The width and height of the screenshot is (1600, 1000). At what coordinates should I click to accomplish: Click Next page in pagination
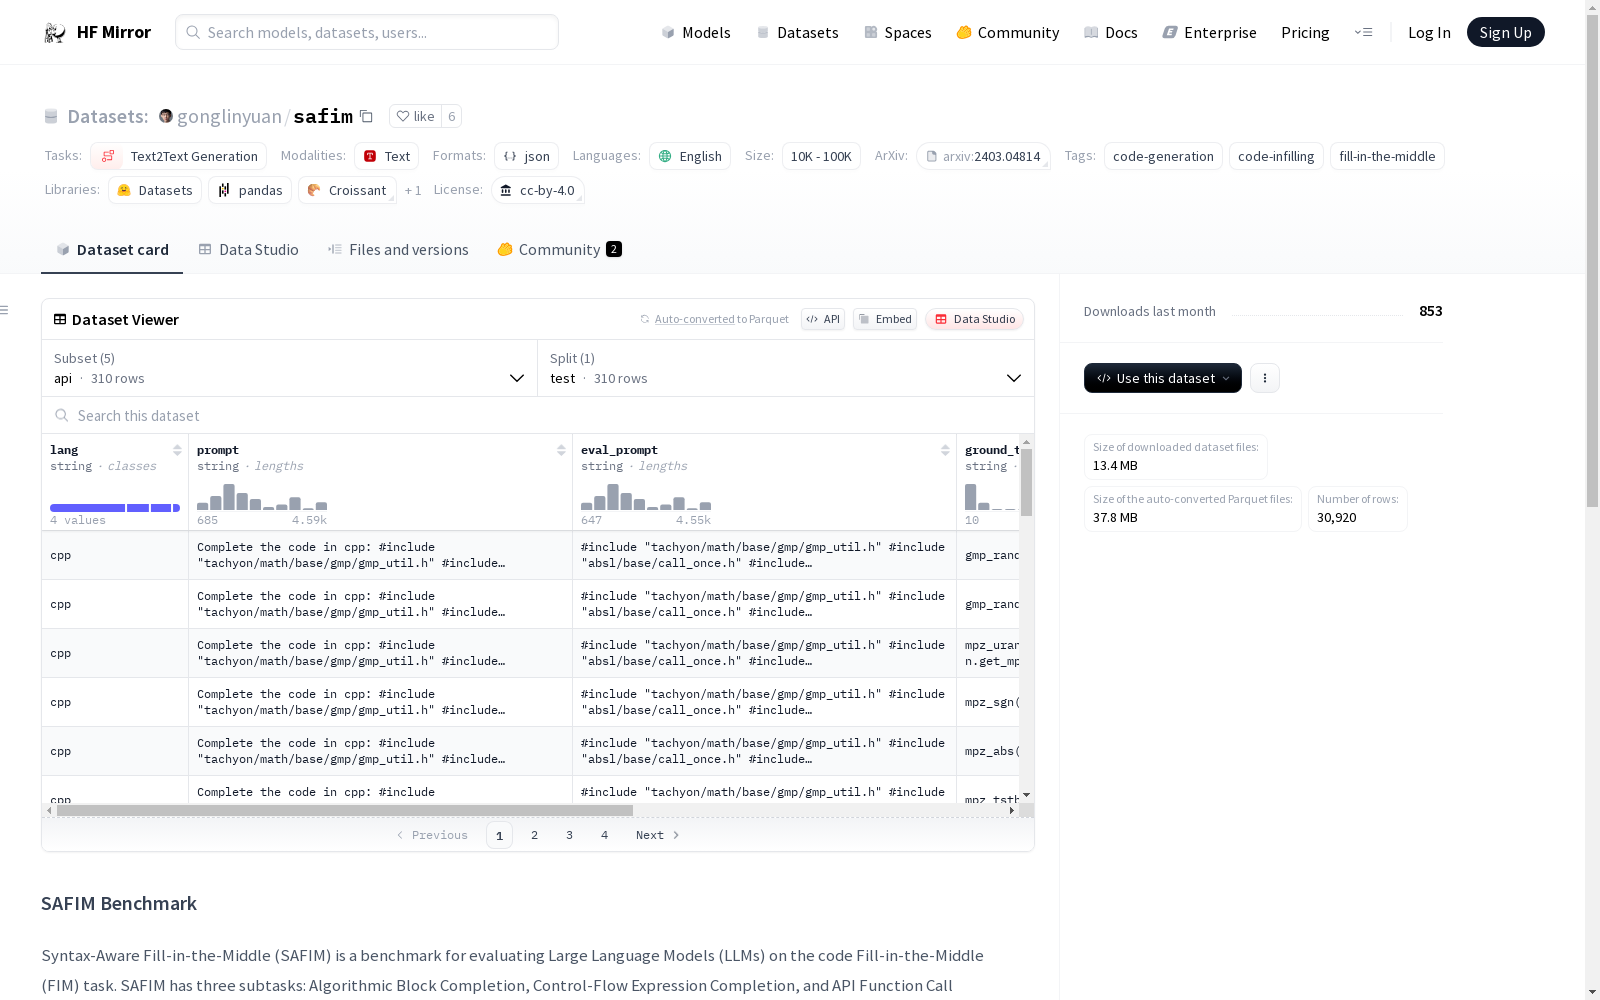[658, 835]
